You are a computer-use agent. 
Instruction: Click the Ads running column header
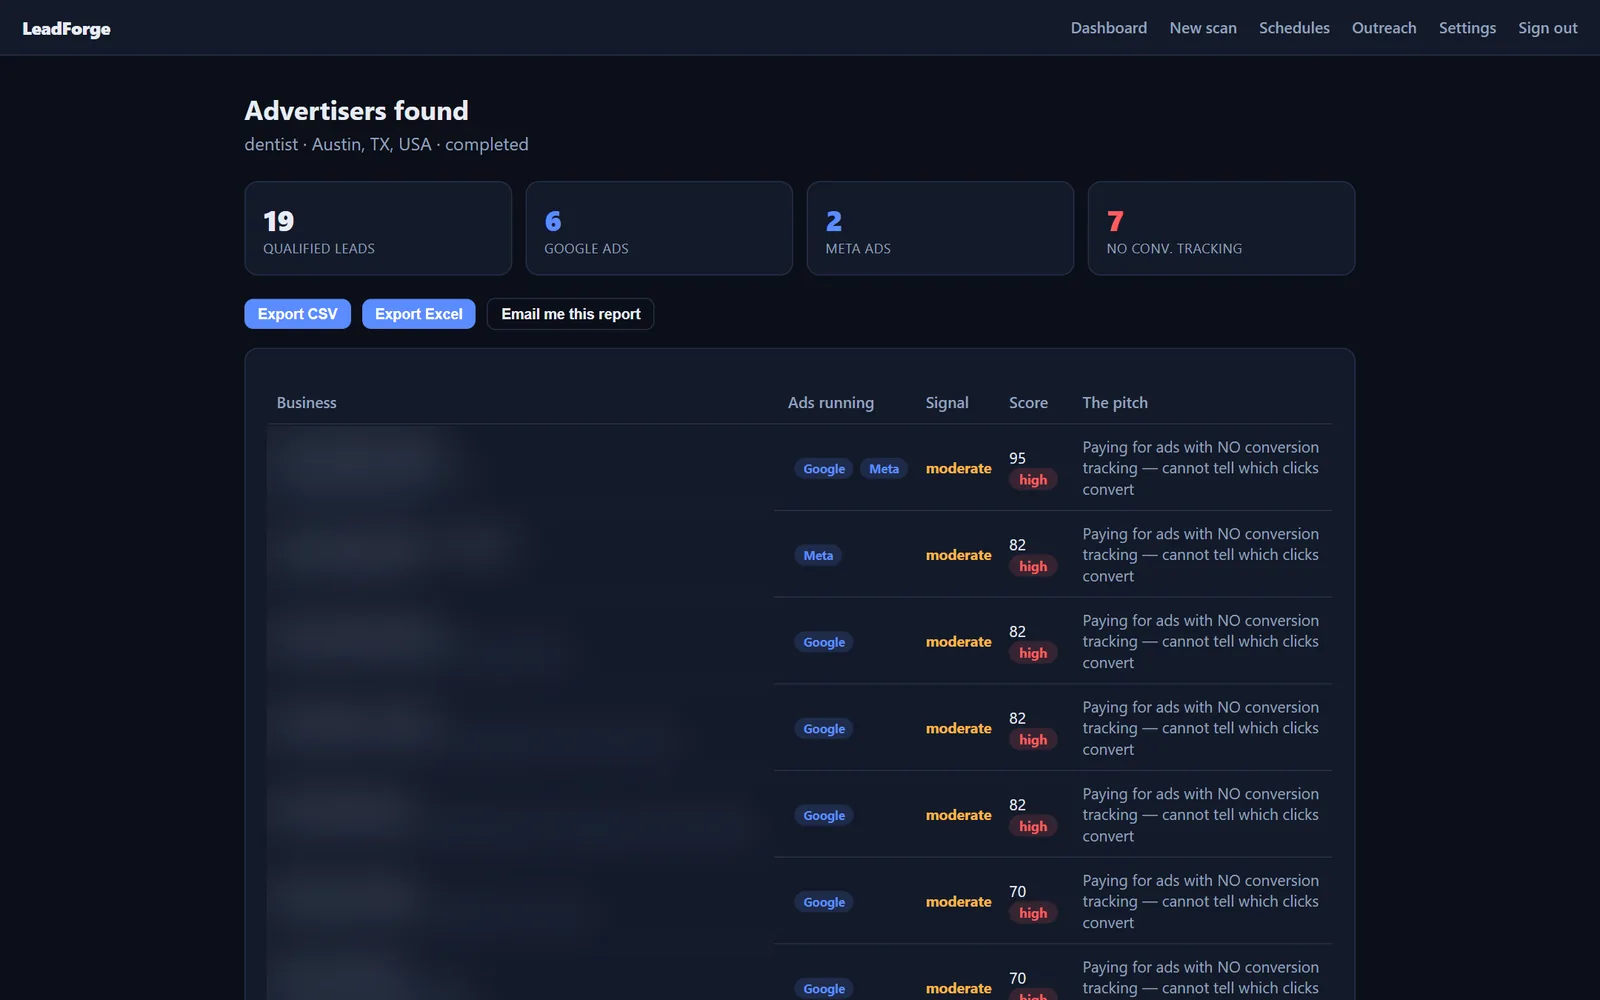(830, 403)
